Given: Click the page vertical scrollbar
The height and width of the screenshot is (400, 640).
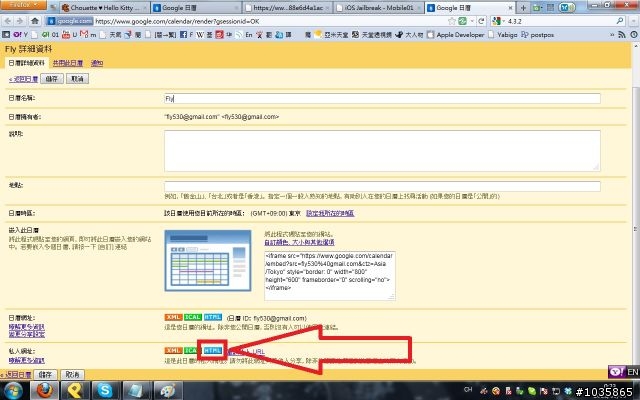Looking at the screenshot, I should click(x=636, y=229).
